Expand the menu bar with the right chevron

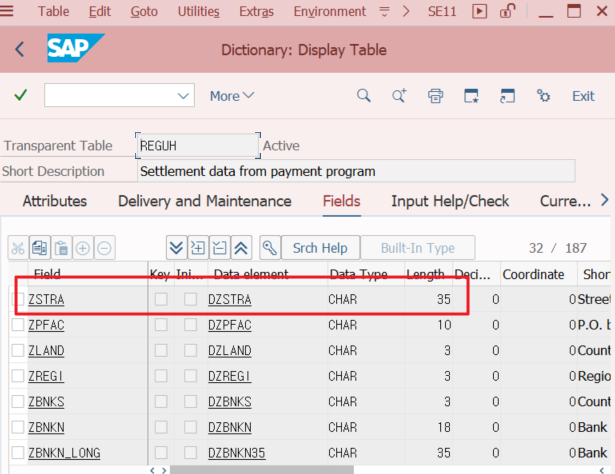click(x=406, y=11)
